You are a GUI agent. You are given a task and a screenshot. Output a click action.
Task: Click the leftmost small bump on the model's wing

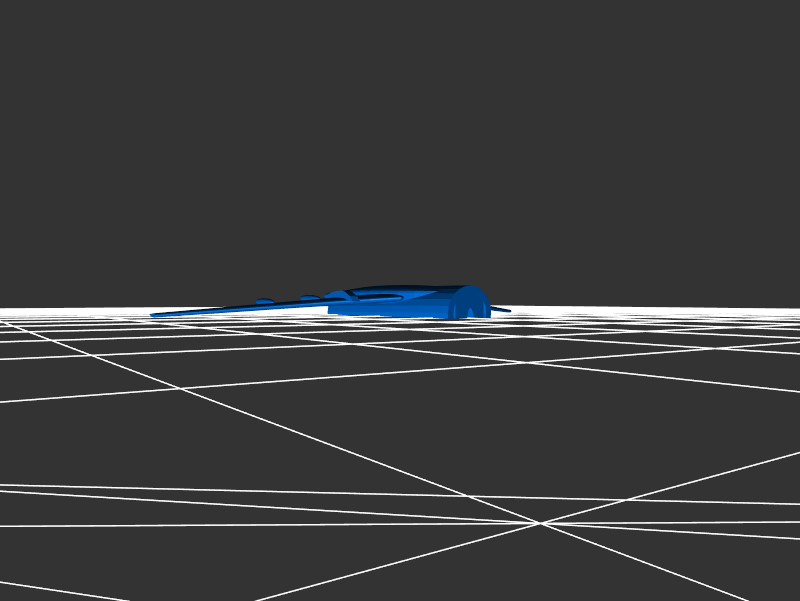(265, 300)
